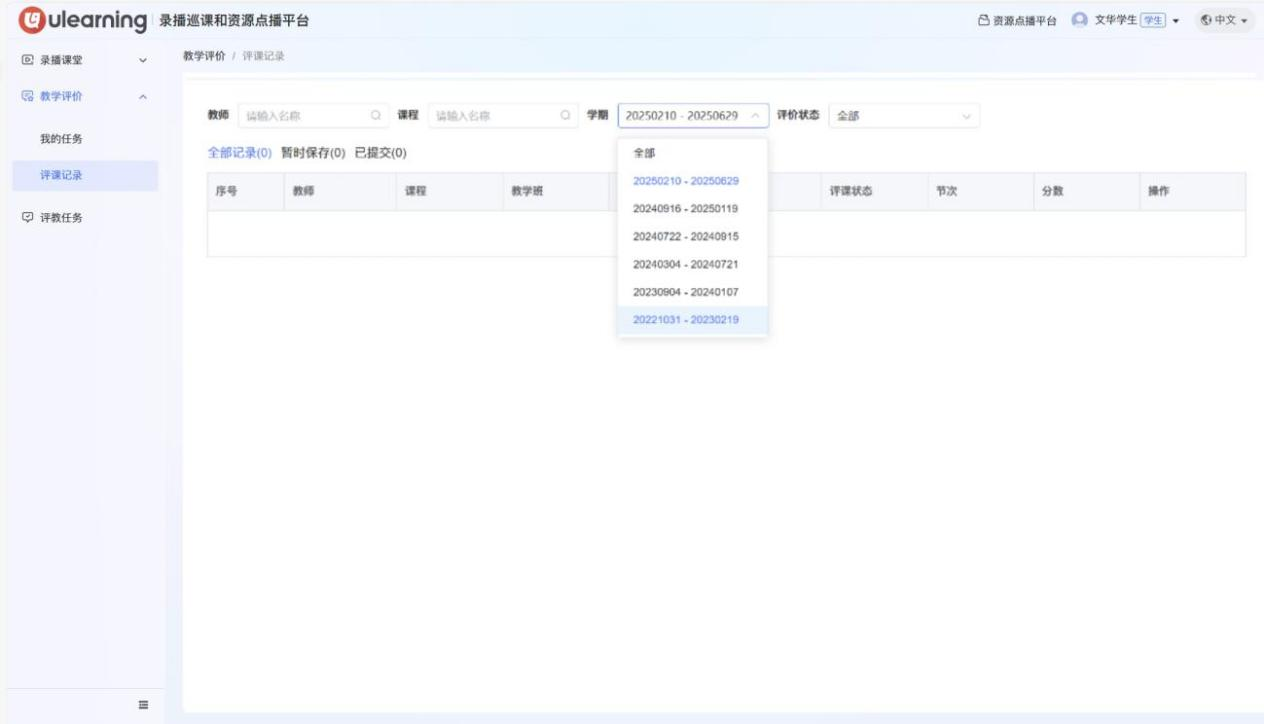This screenshot has width=1264, height=724.
Task: Switch to 暂时保存(0) tab
Action: tap(313, 153)
